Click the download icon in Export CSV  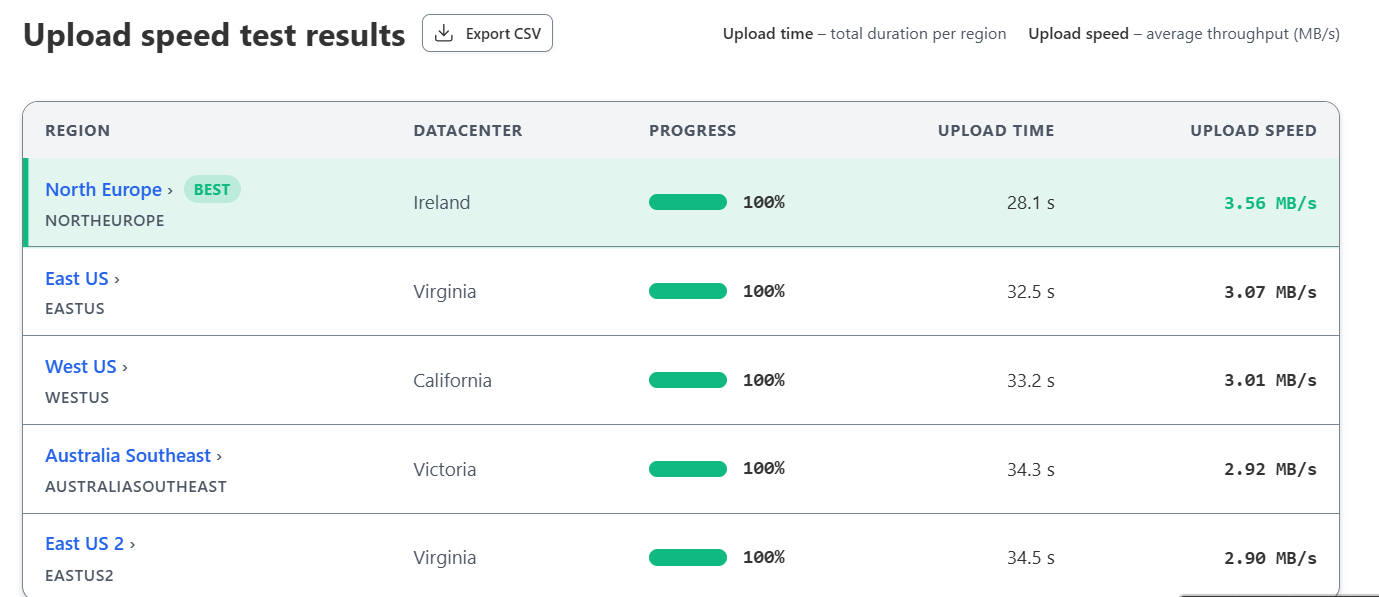[444, 33]
